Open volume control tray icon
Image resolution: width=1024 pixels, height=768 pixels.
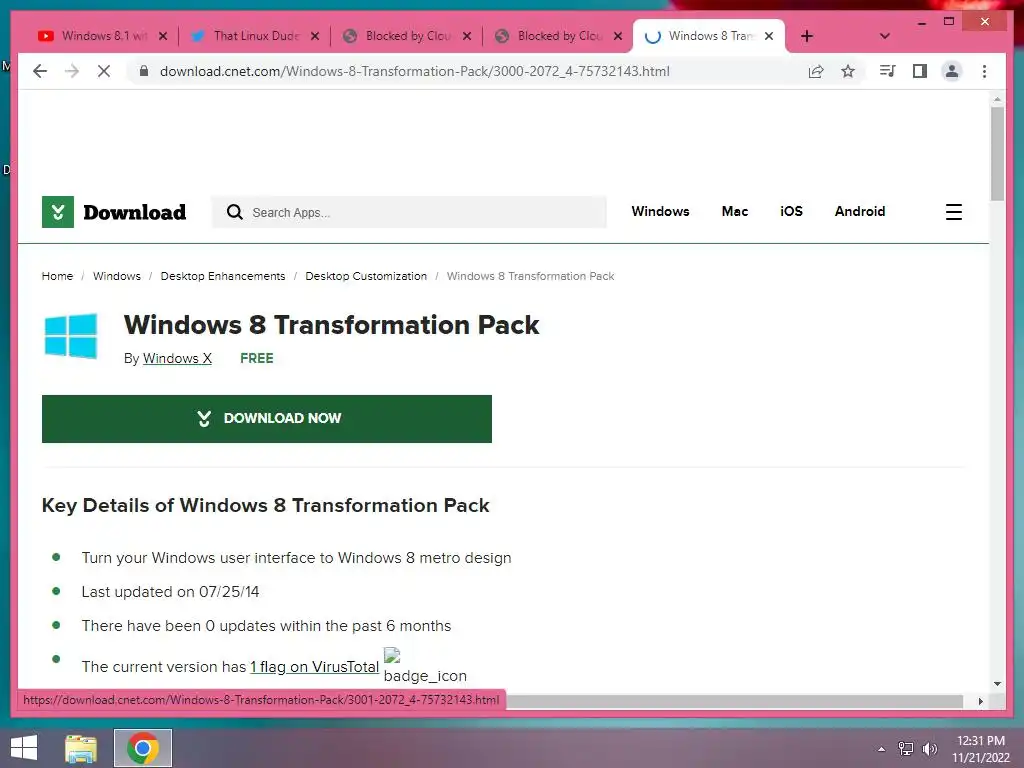[x=929, y=748]
